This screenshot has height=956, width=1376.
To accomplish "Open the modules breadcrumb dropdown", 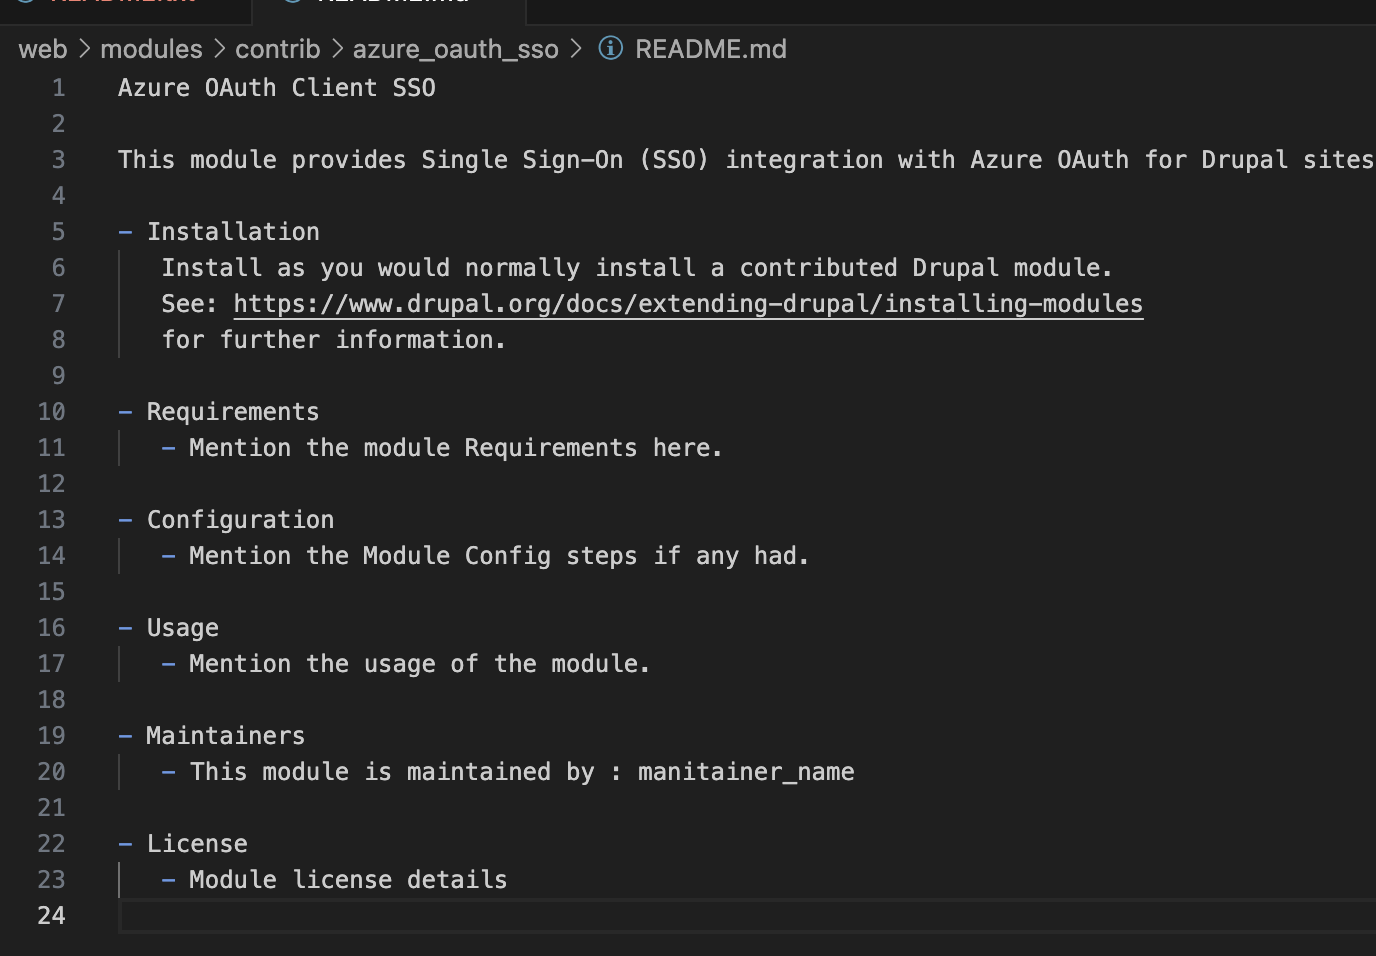I will click(151, 48).
